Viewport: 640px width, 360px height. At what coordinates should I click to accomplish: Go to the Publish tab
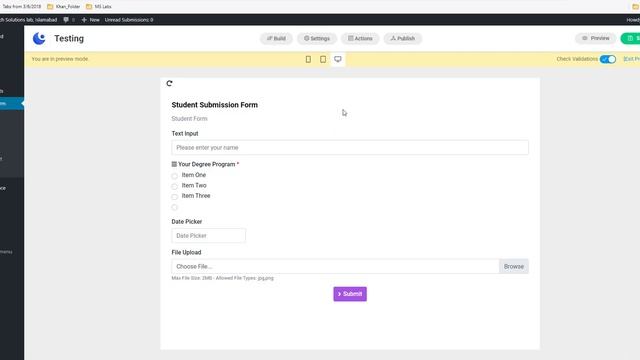point(403,38)
